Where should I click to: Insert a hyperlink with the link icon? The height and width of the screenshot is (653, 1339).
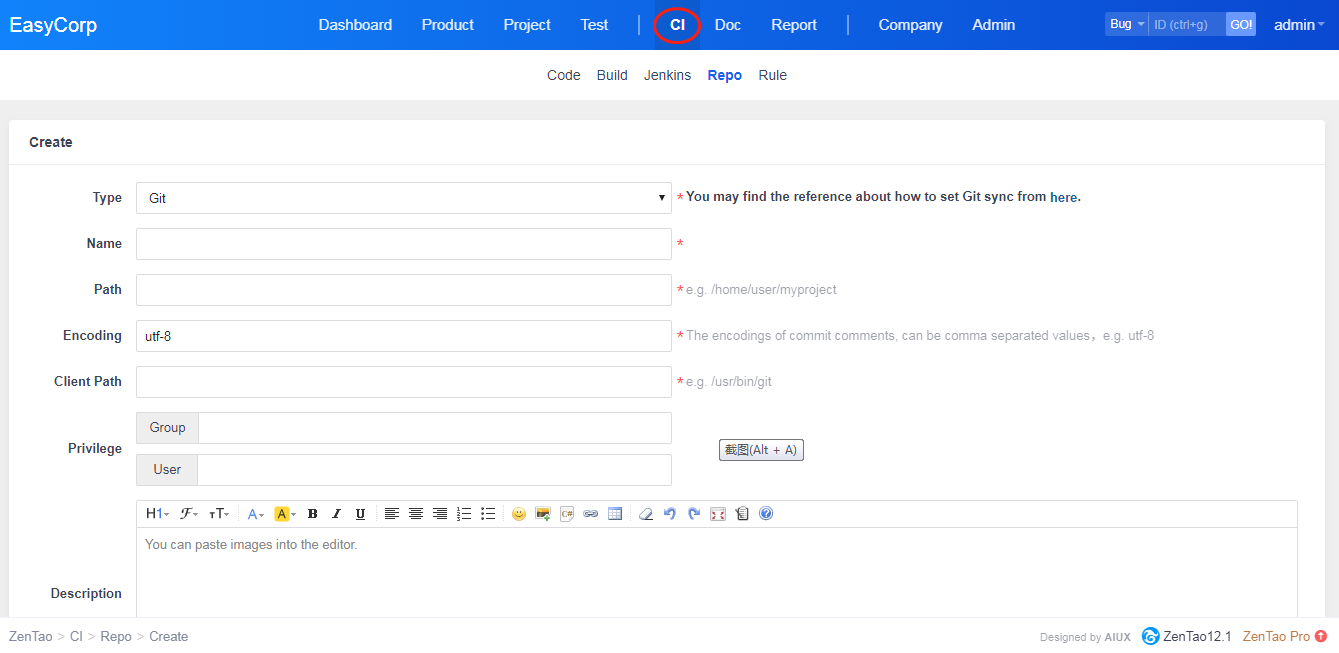point(591,514)
